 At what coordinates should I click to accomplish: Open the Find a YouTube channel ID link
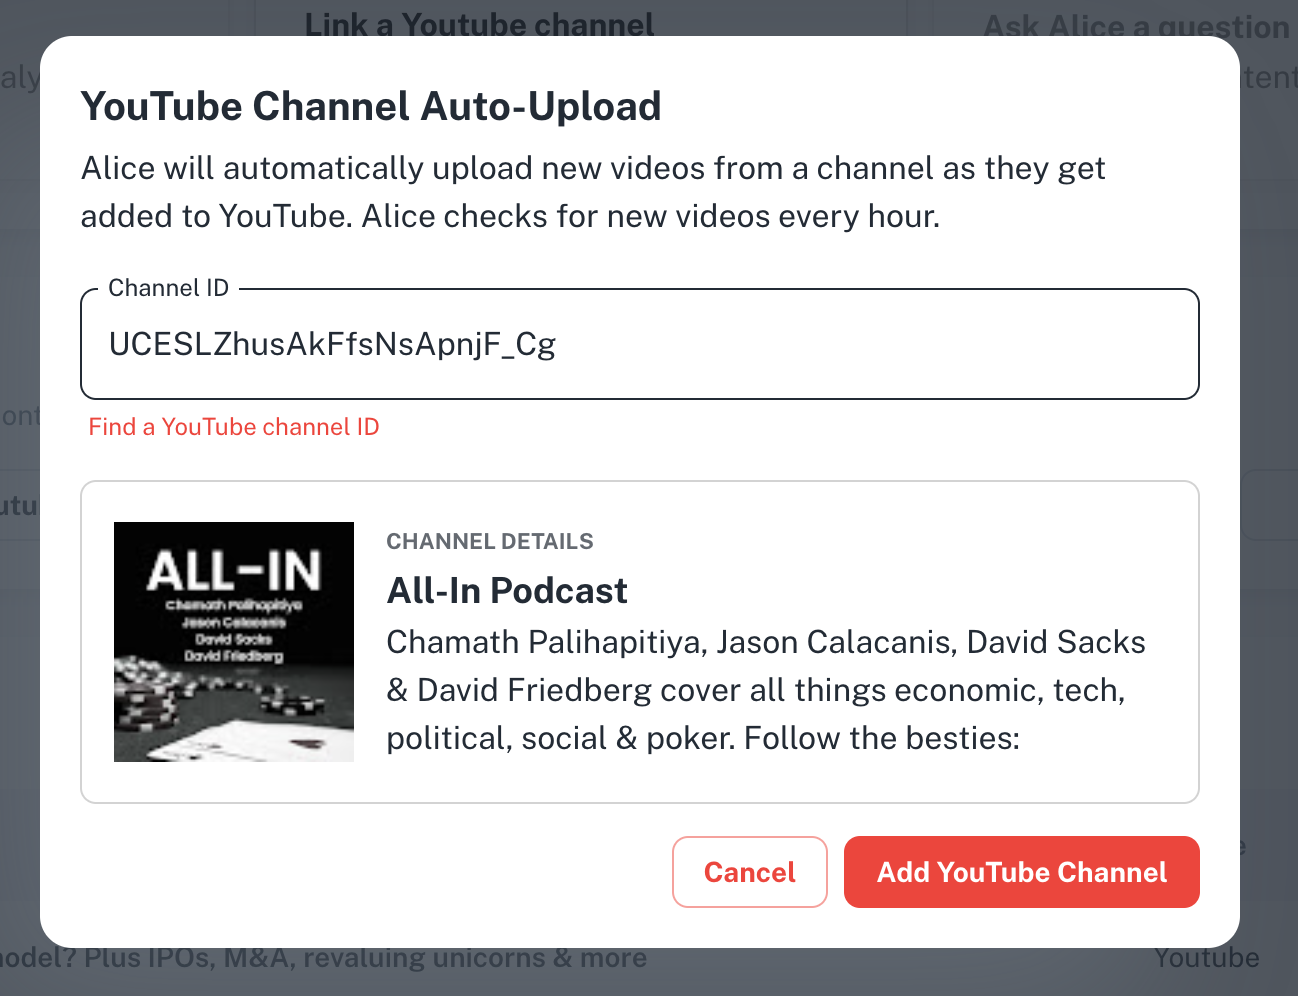click(234, 427)
